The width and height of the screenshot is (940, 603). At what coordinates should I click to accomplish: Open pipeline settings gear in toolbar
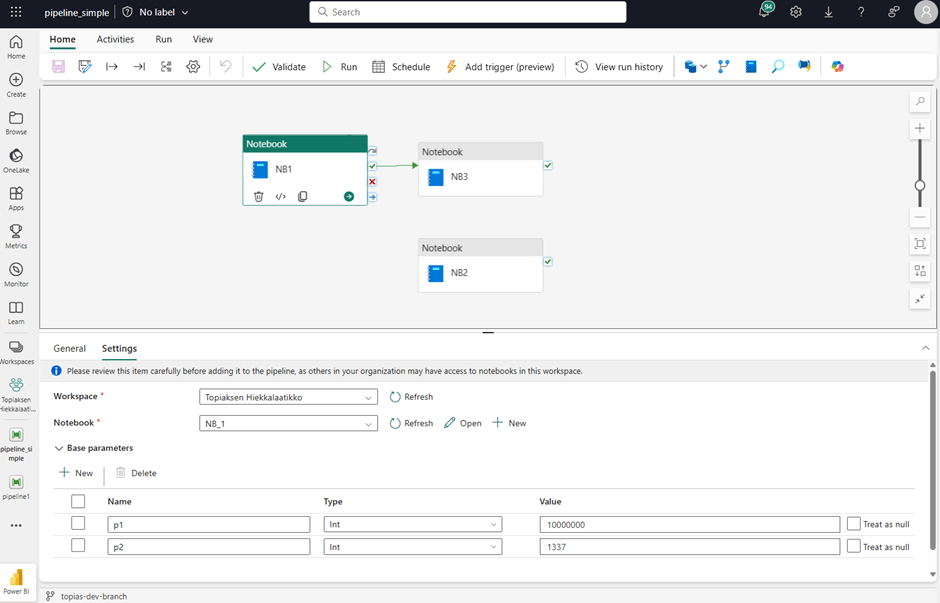(193, 67)
